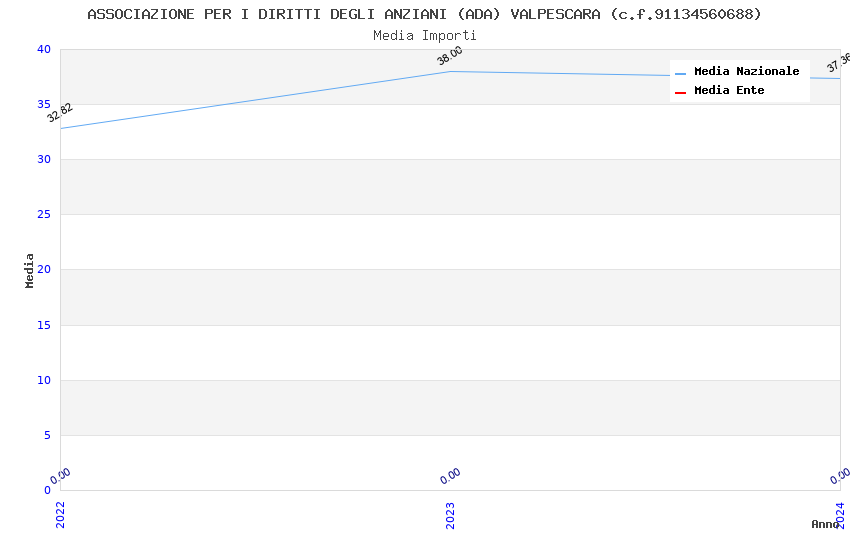Click the Media Importi subtitle
850x550 pixels.
coord(424,36)
